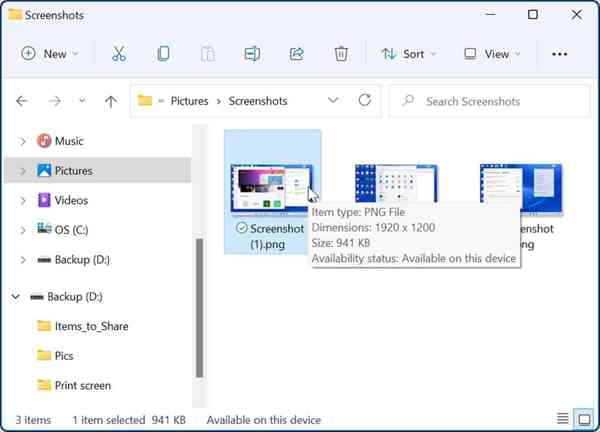
Task: Click 'Available on this device' in status bar
Action: point(264,420)
